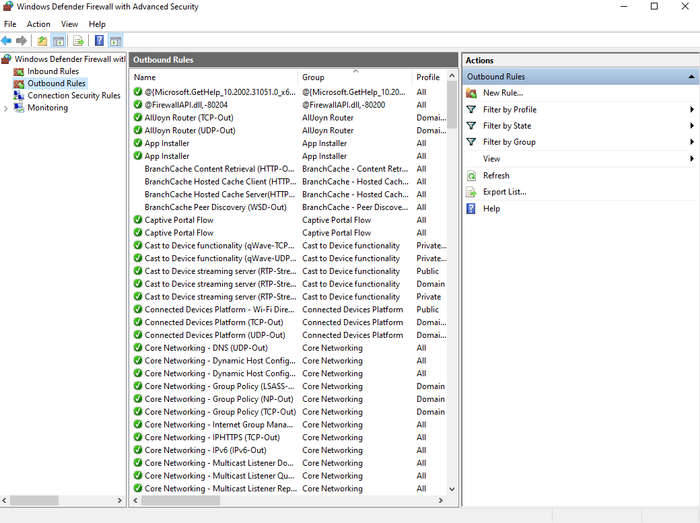Open the Action menu
Viewport: 700px width, 523px height.
[38, 24]
